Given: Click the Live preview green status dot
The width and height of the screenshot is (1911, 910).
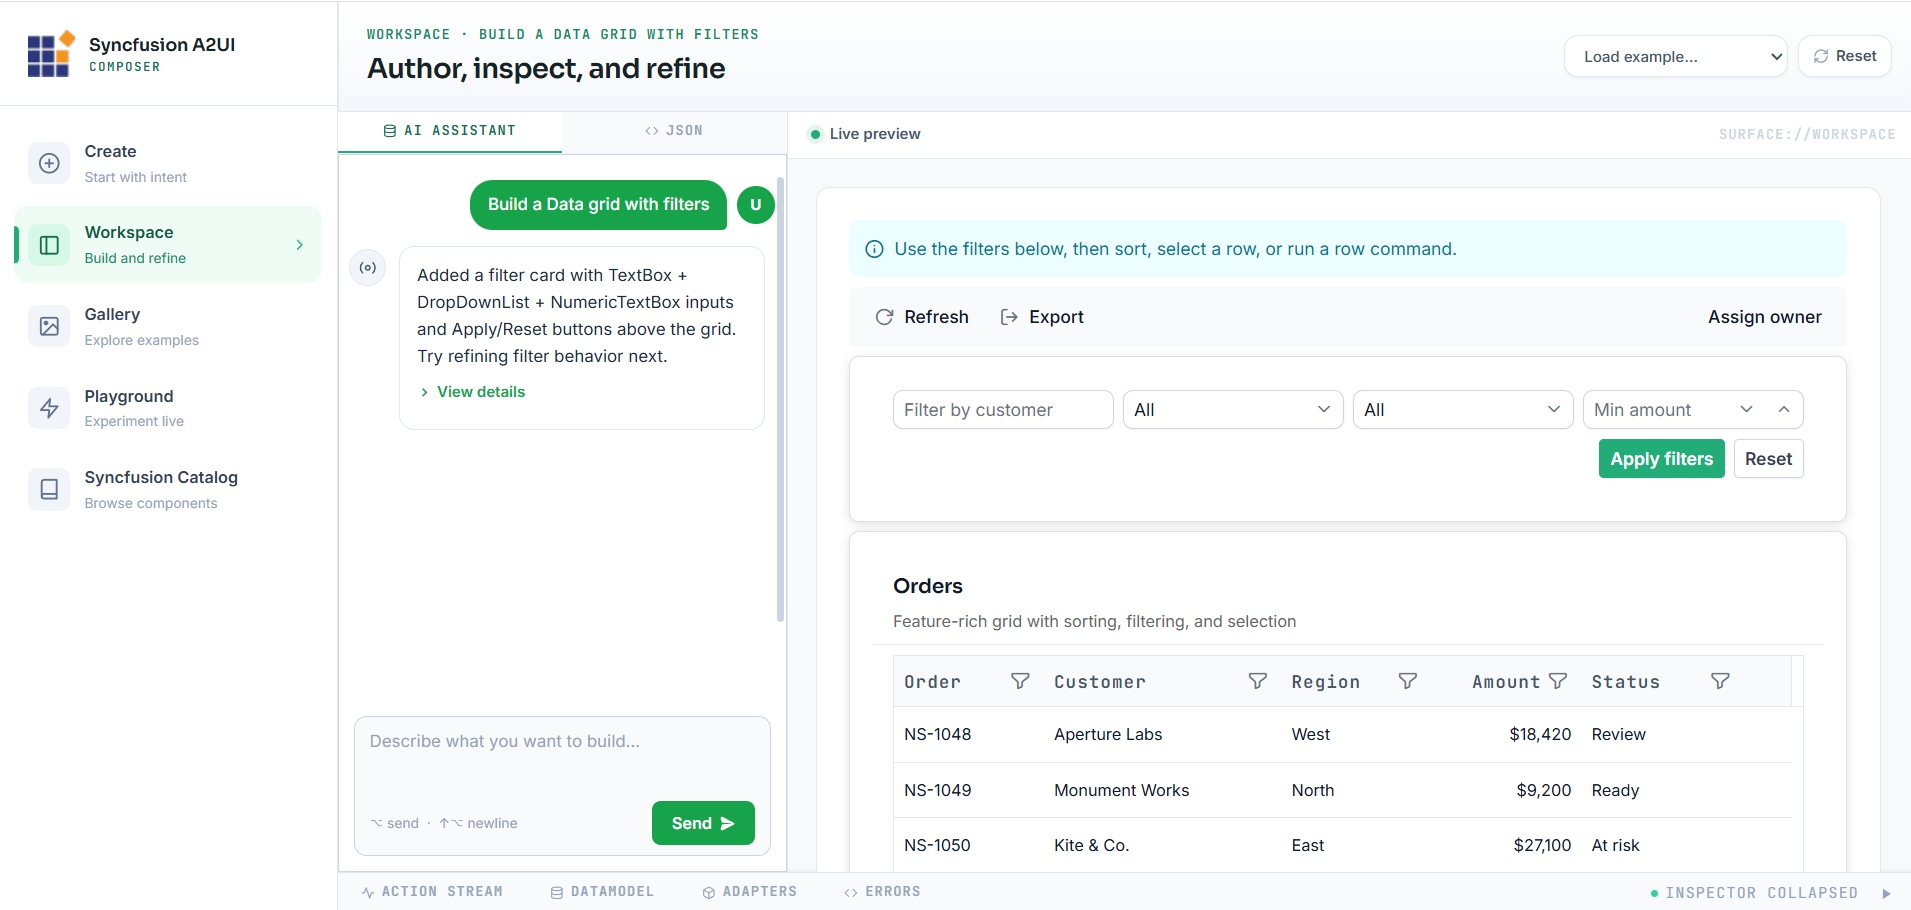Looking at the screenshot, I should pos(816,134).
